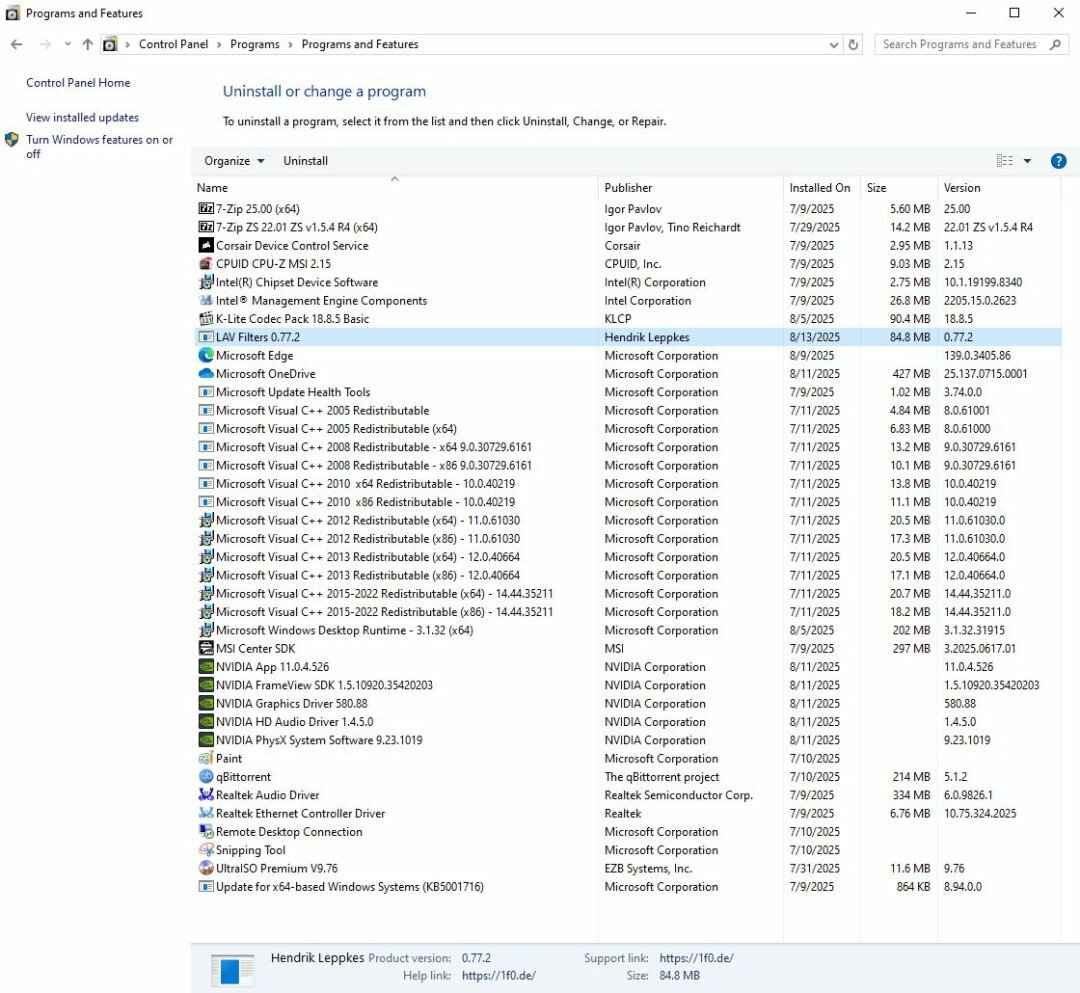The width and height of the screenshot is (1080, 993).
Task: Click the Intel(R) Chipset Device Software icon
Action: (205, 282)
